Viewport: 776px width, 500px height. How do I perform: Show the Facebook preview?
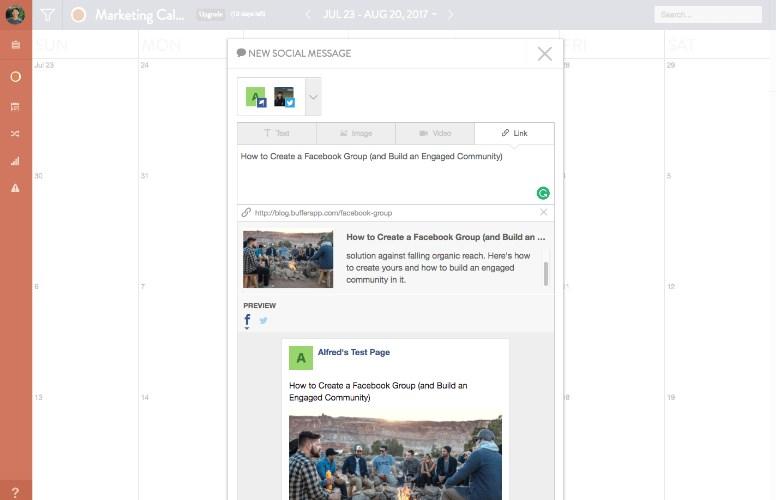[247, 320]
